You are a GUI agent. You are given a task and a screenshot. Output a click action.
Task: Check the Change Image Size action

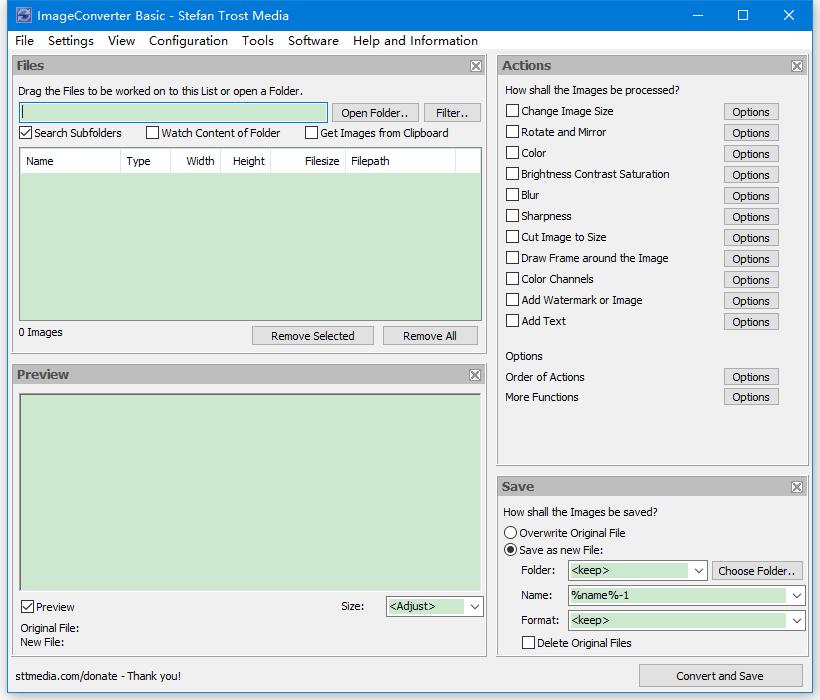[512, 111]
